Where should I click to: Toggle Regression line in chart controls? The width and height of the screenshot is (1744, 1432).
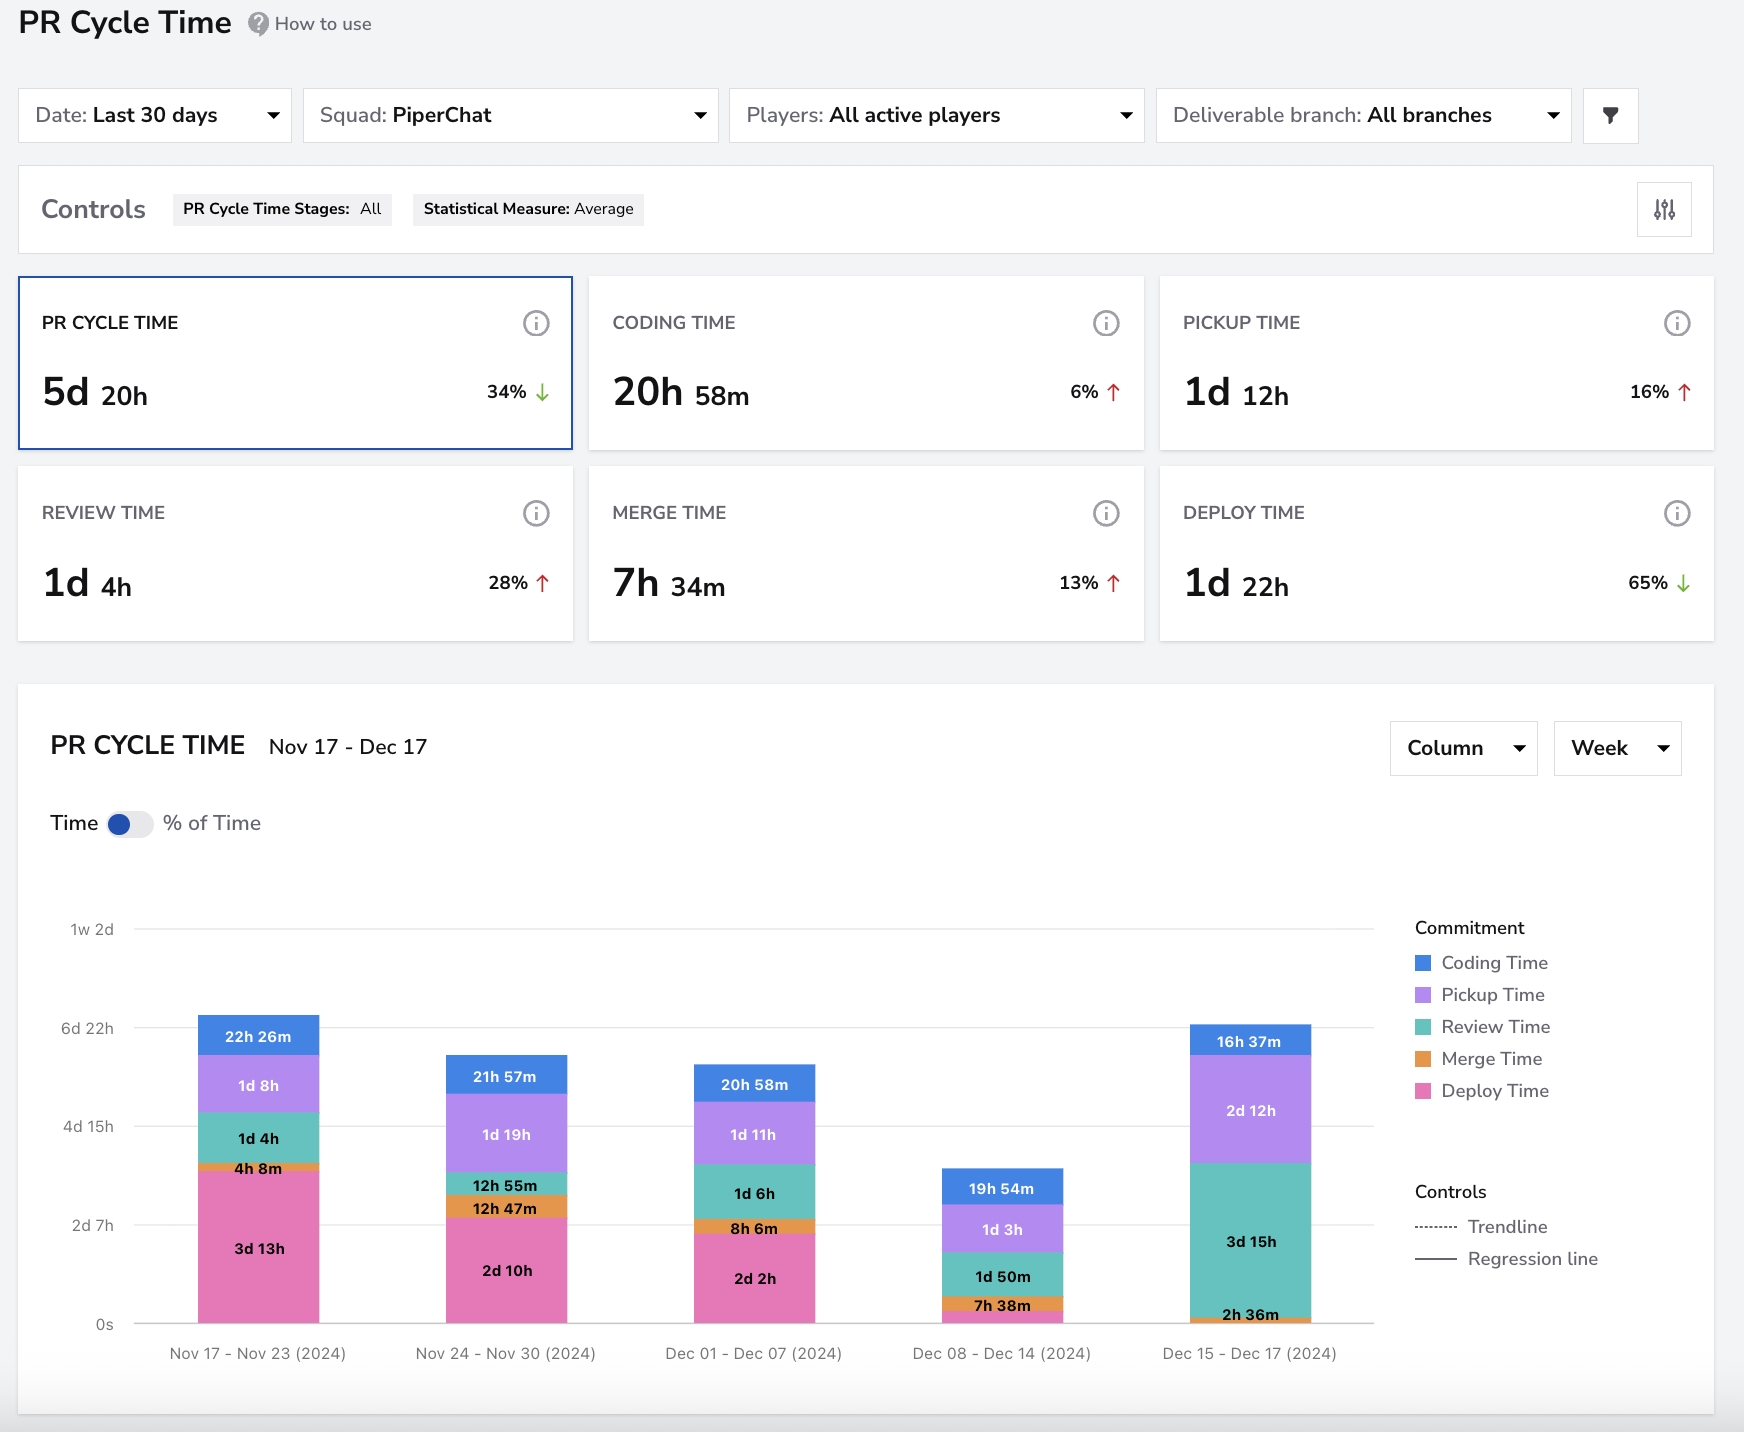click(1506, 1259)
